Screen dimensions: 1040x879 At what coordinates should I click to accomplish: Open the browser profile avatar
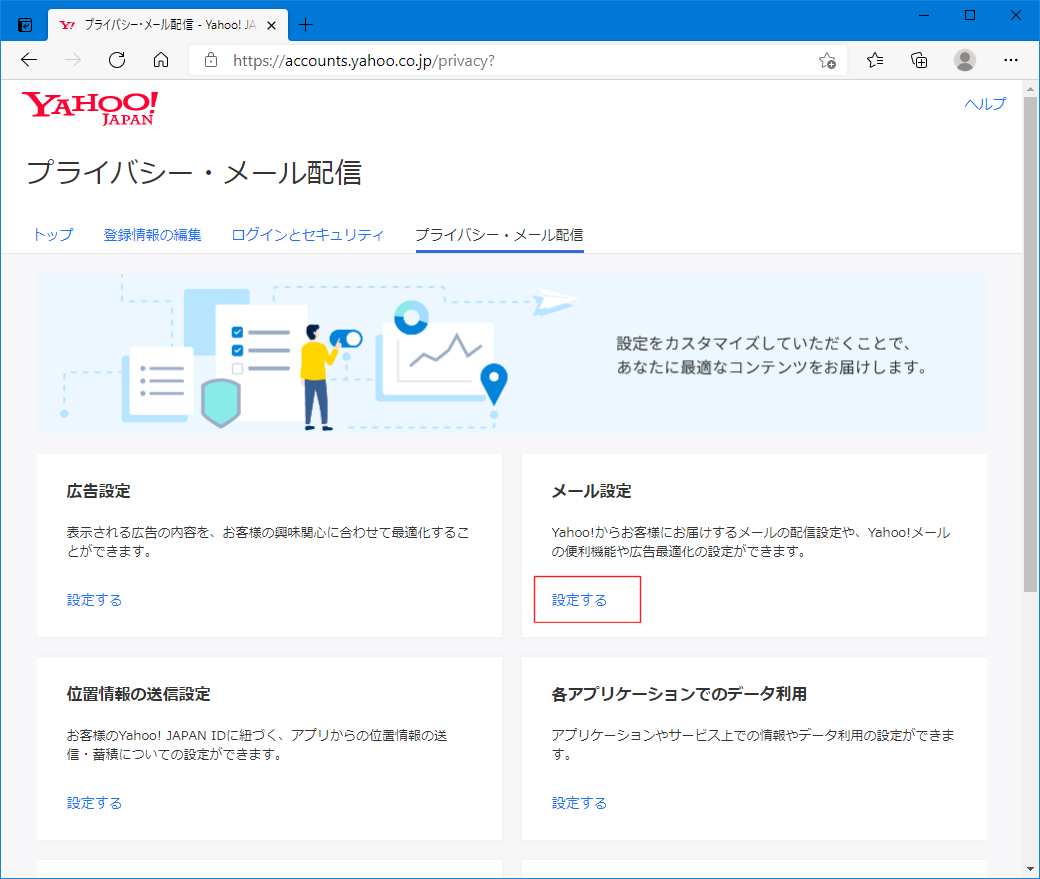click(x=965, y=60)
